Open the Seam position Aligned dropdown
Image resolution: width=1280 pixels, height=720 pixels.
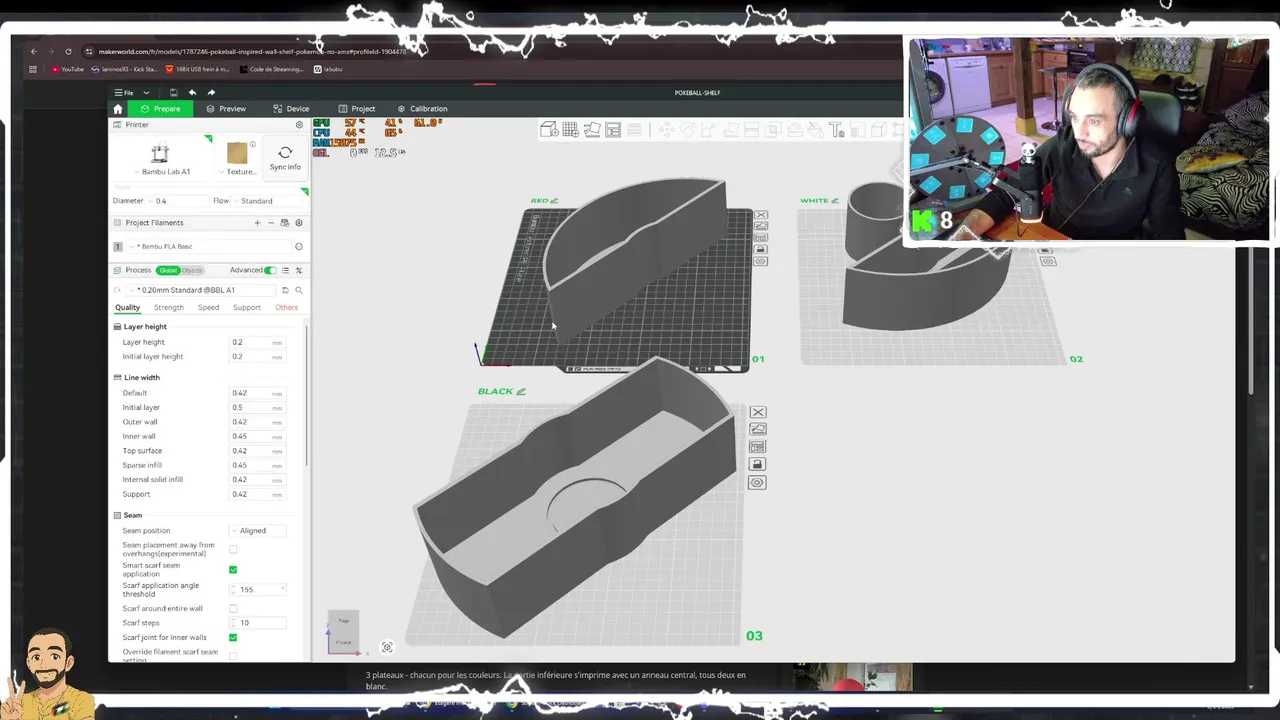click(258, 530)
